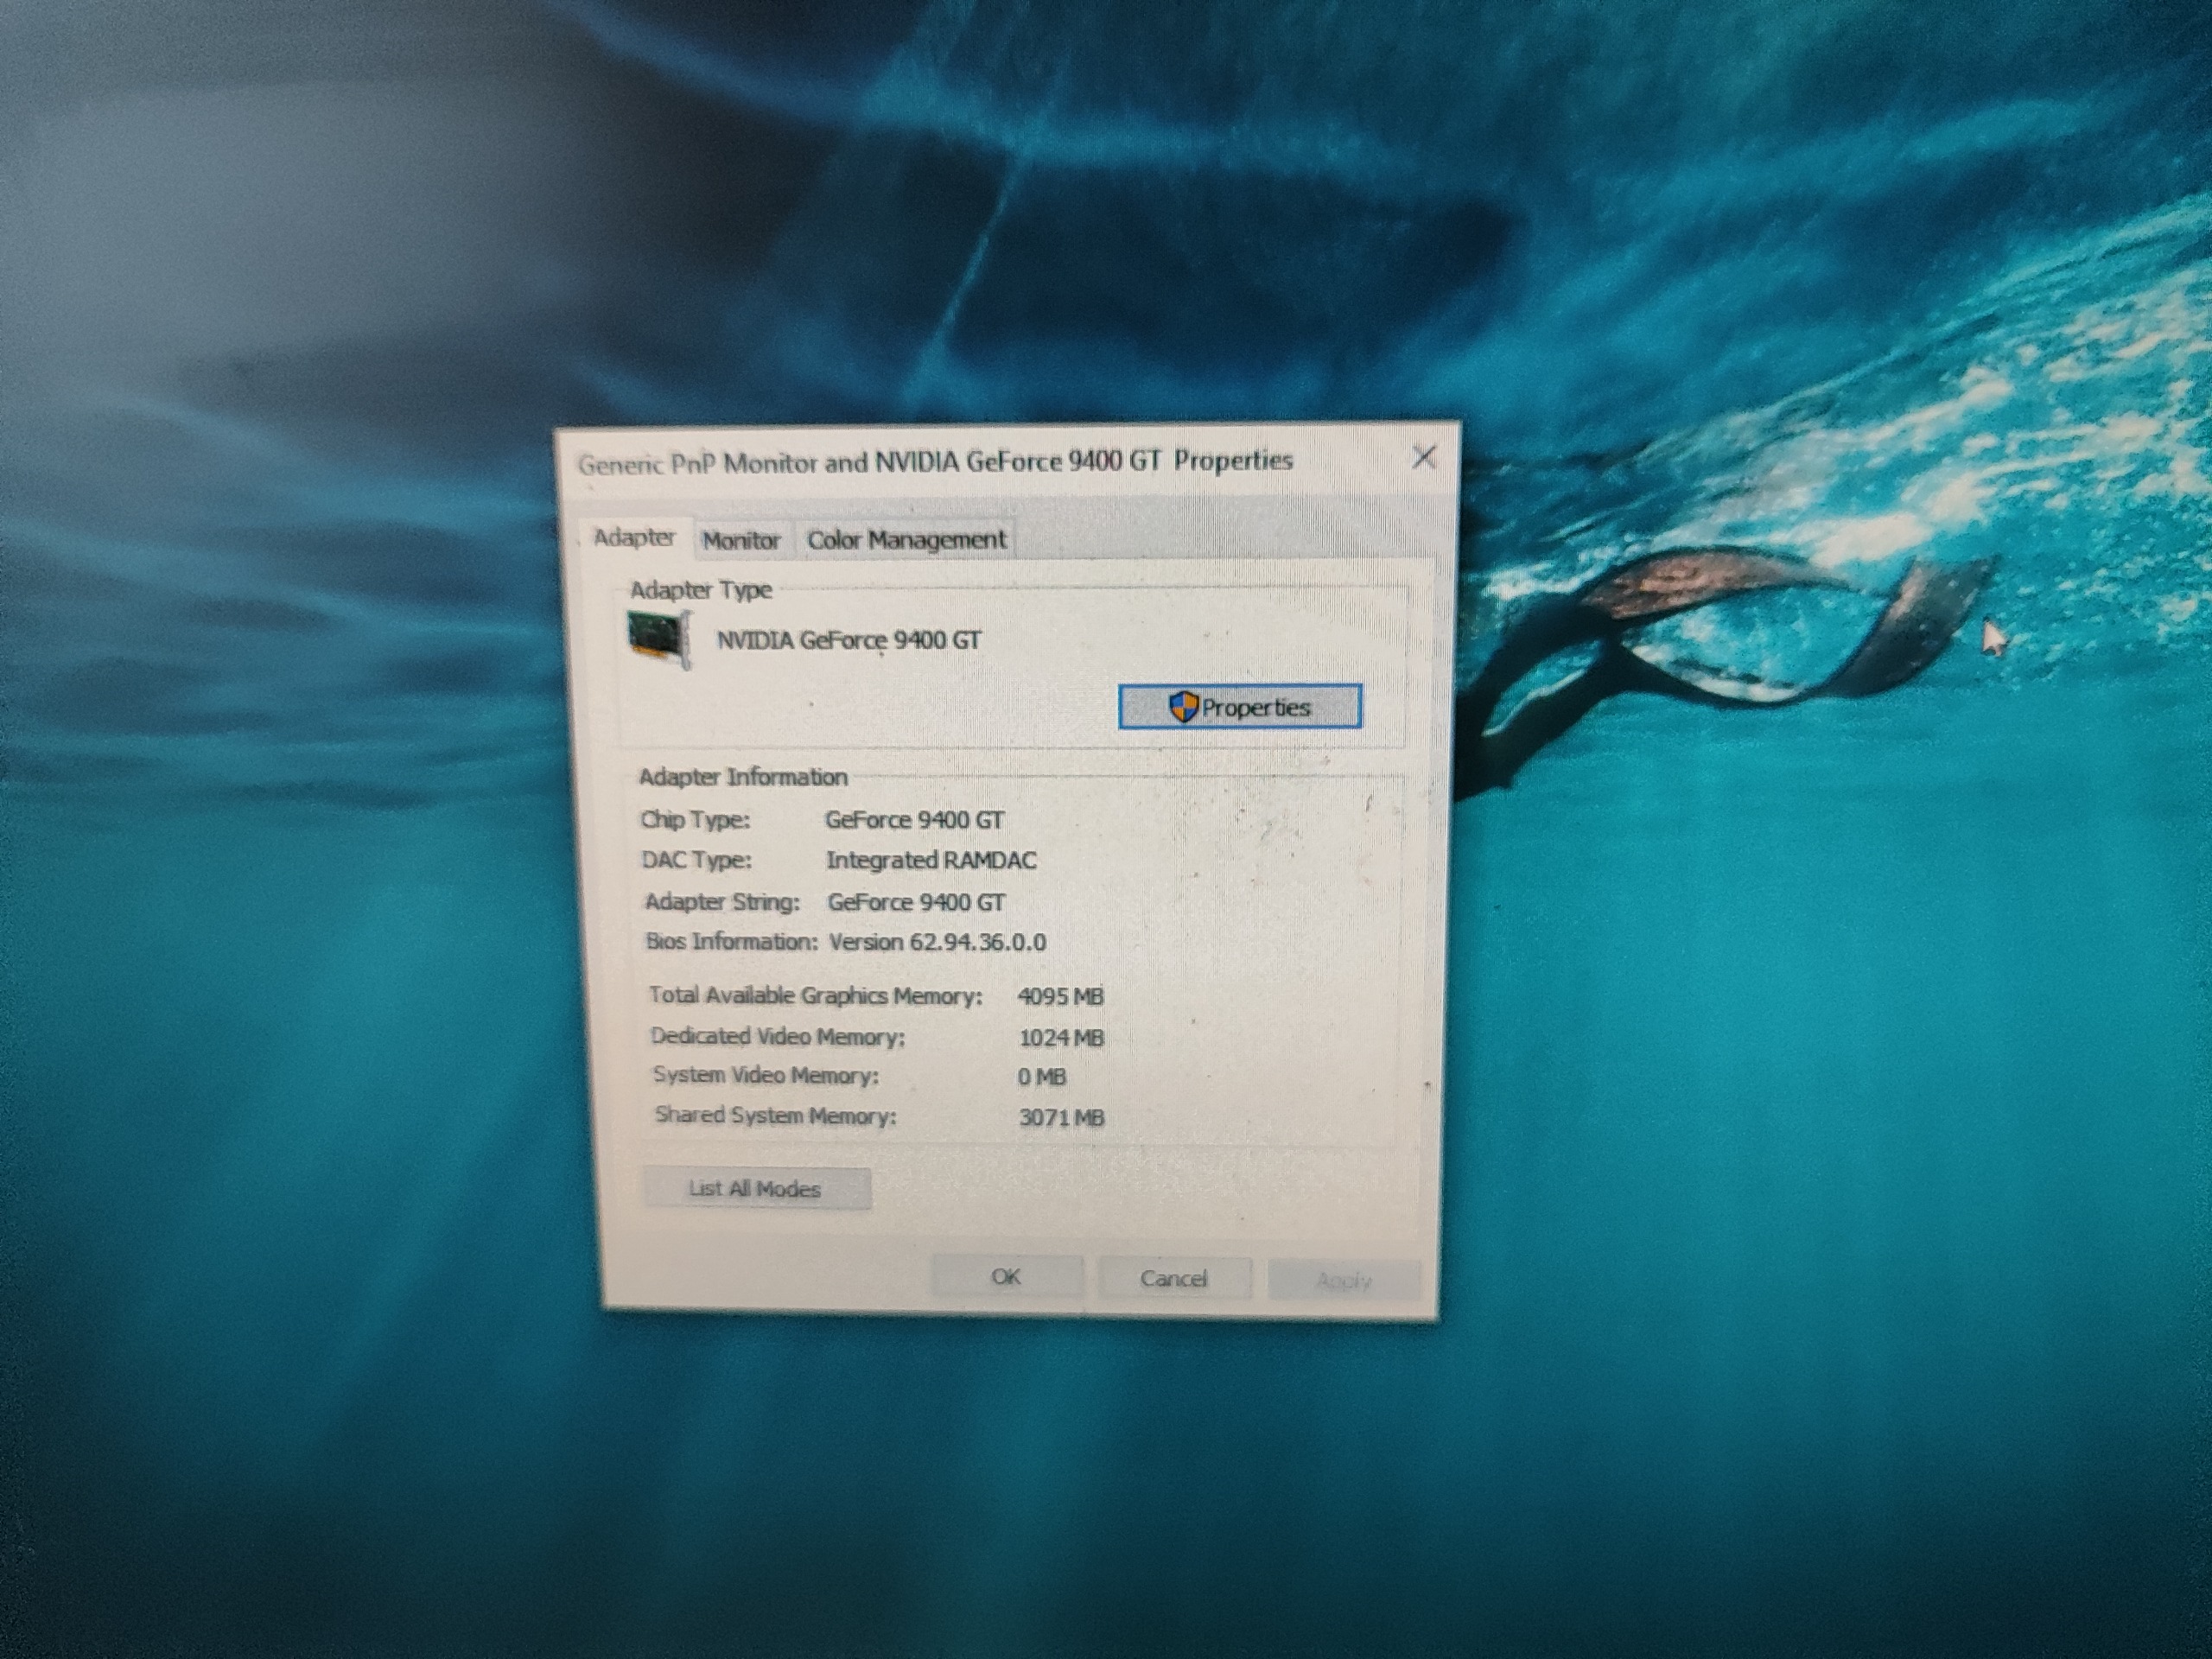2212x1659 pixels.
Task: Select the Color Management tab
Action: click(x=906, y=540)
